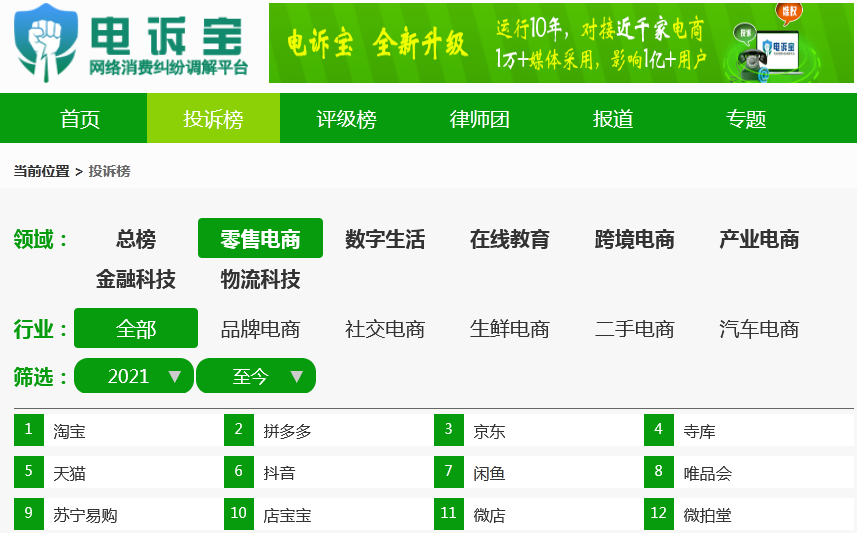Open the 电诉宝全新升级 banner ad
The height and width of the screenshot is (533, 857).
561,43
